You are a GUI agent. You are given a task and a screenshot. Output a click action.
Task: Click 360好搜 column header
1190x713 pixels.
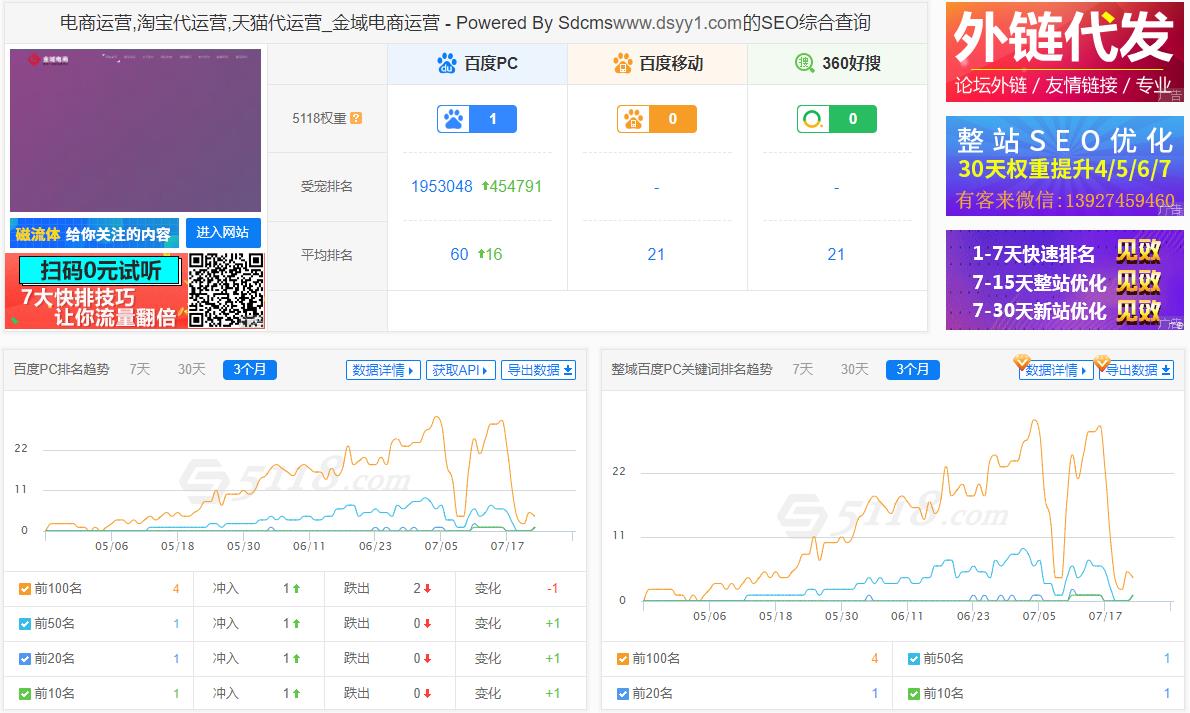pyautogui.click(x=837, y=64)
